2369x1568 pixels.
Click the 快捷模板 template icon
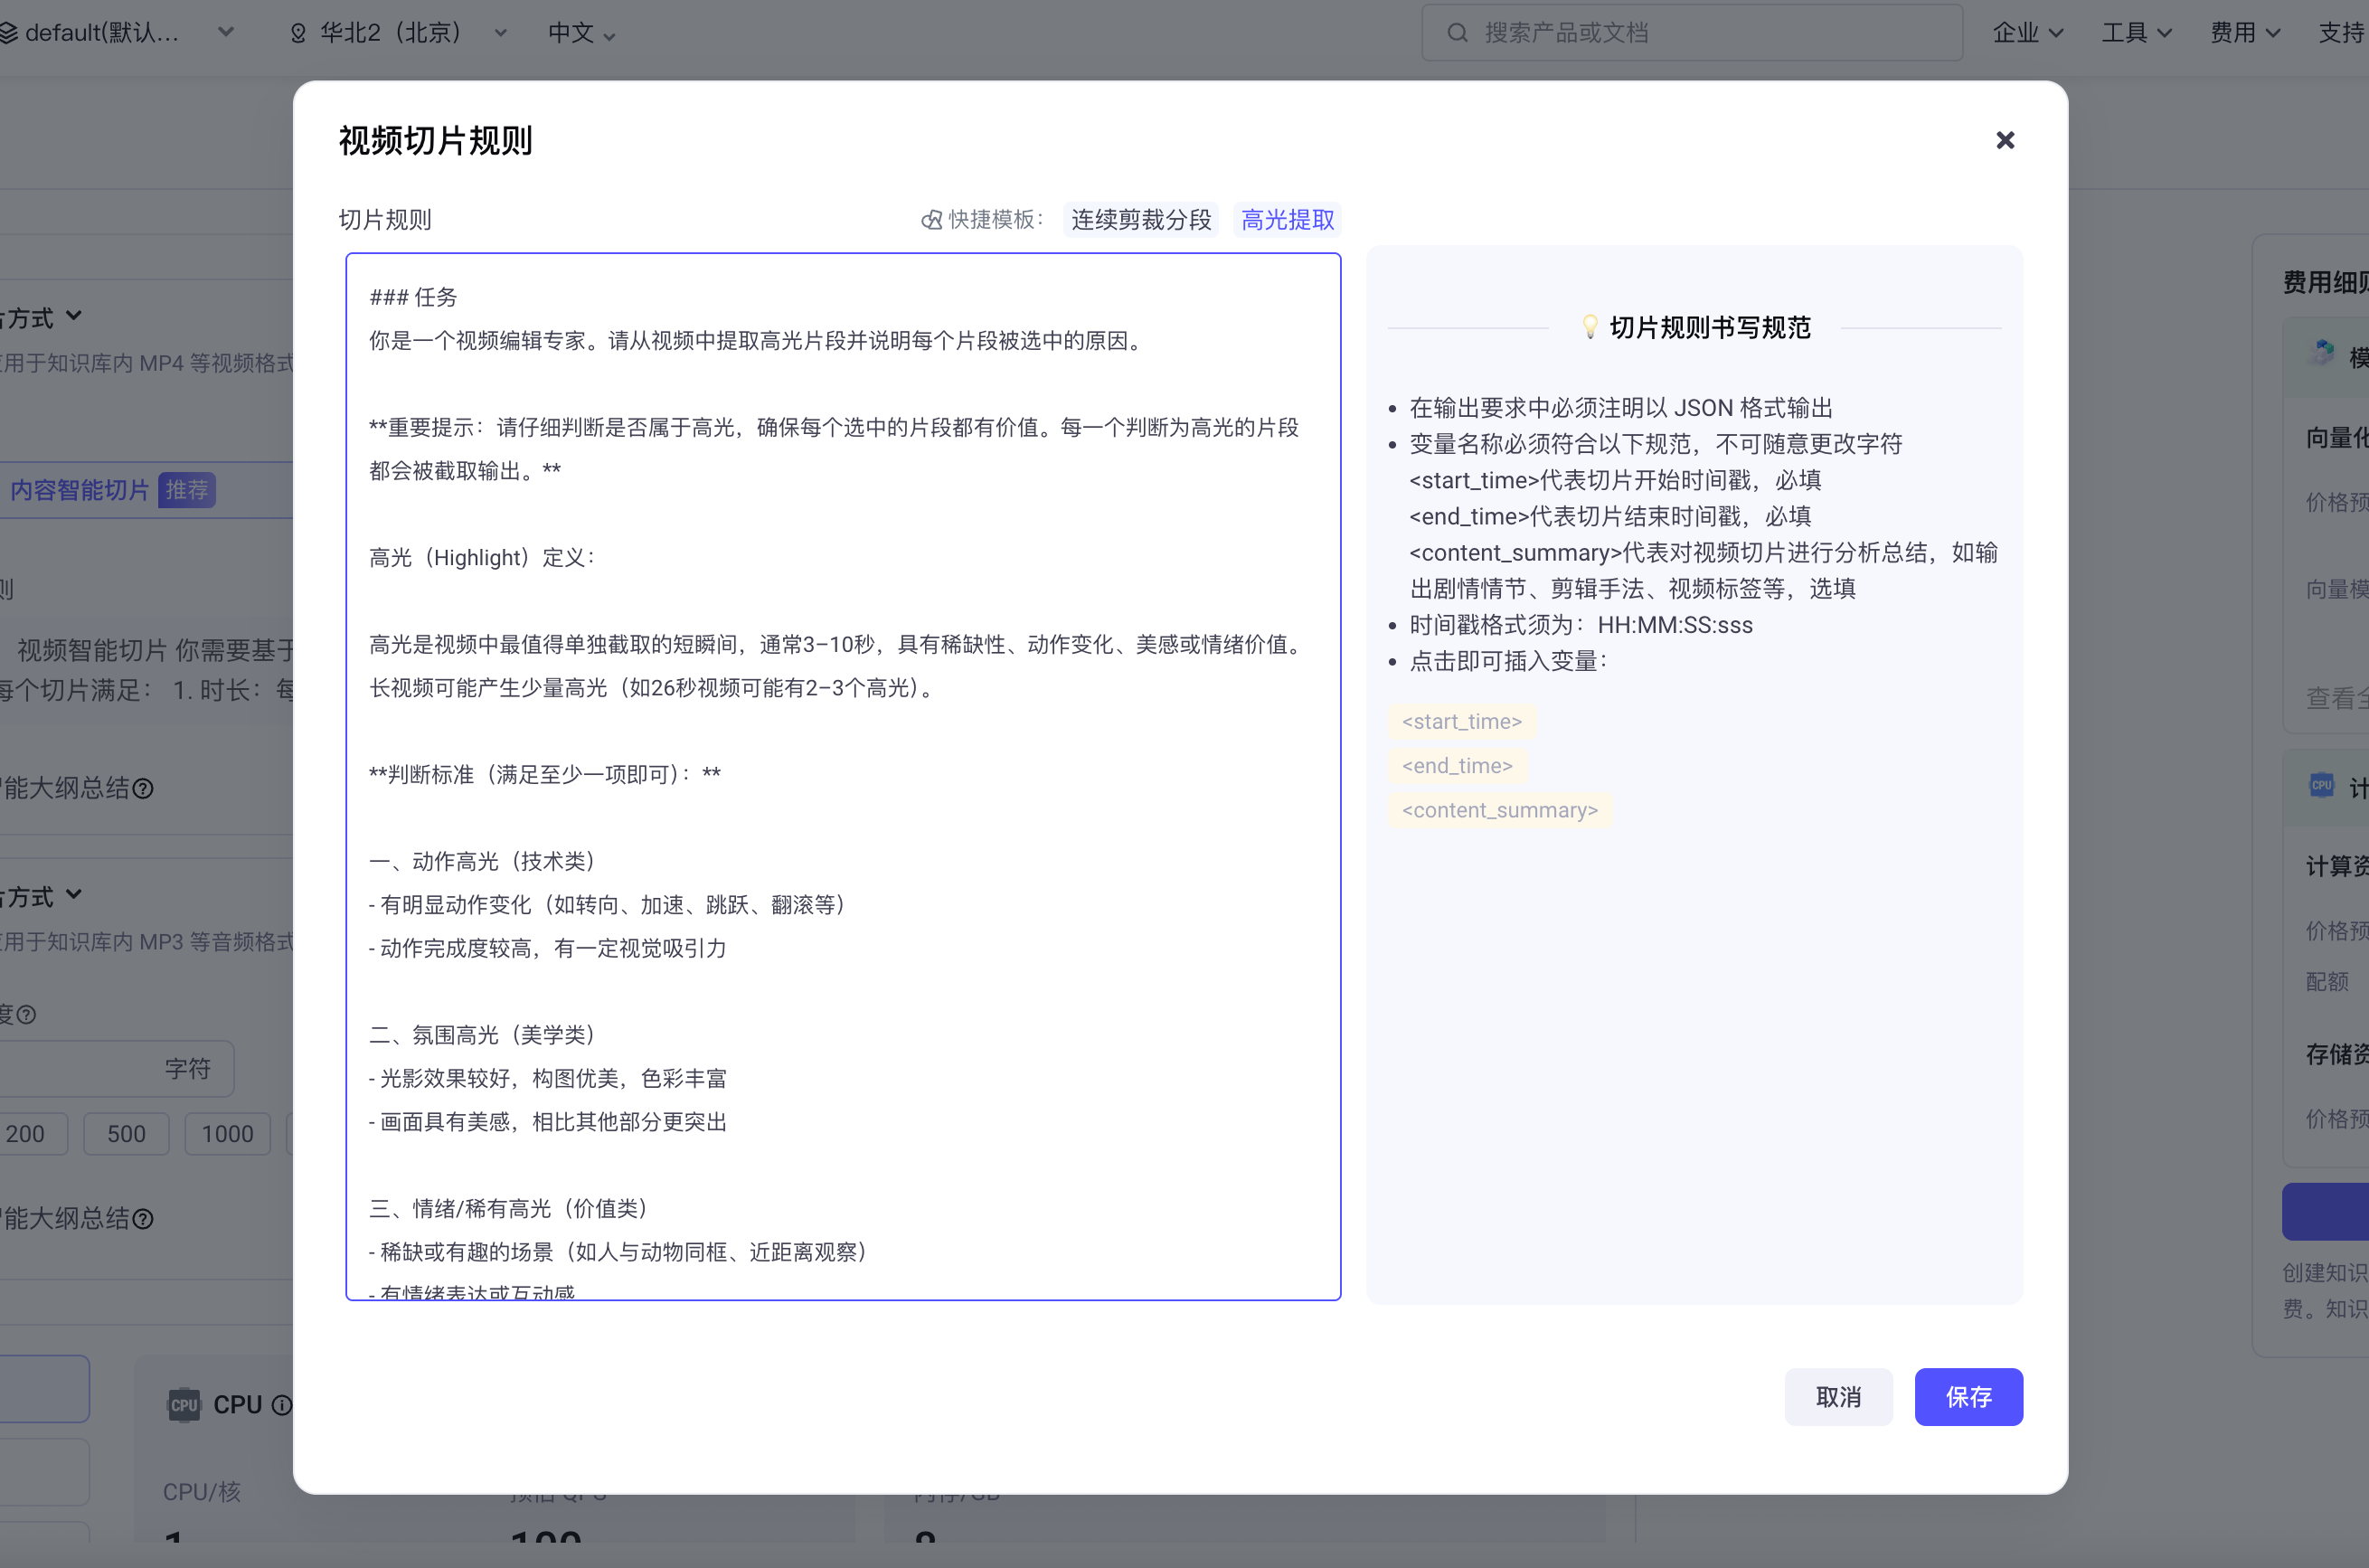[931, 220]
